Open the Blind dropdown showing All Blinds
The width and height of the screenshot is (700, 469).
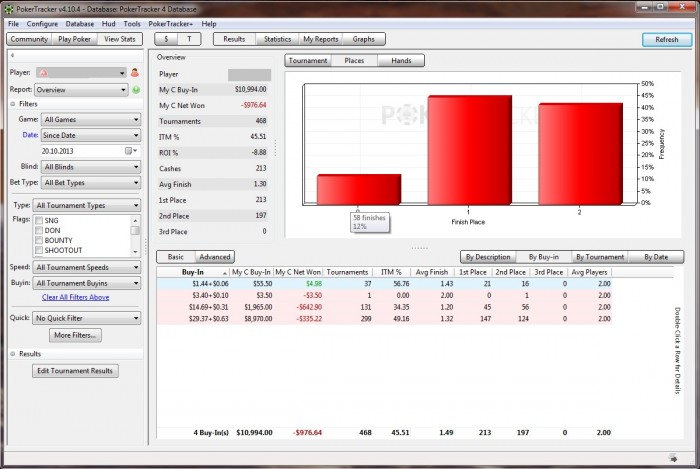click(91, 167)
